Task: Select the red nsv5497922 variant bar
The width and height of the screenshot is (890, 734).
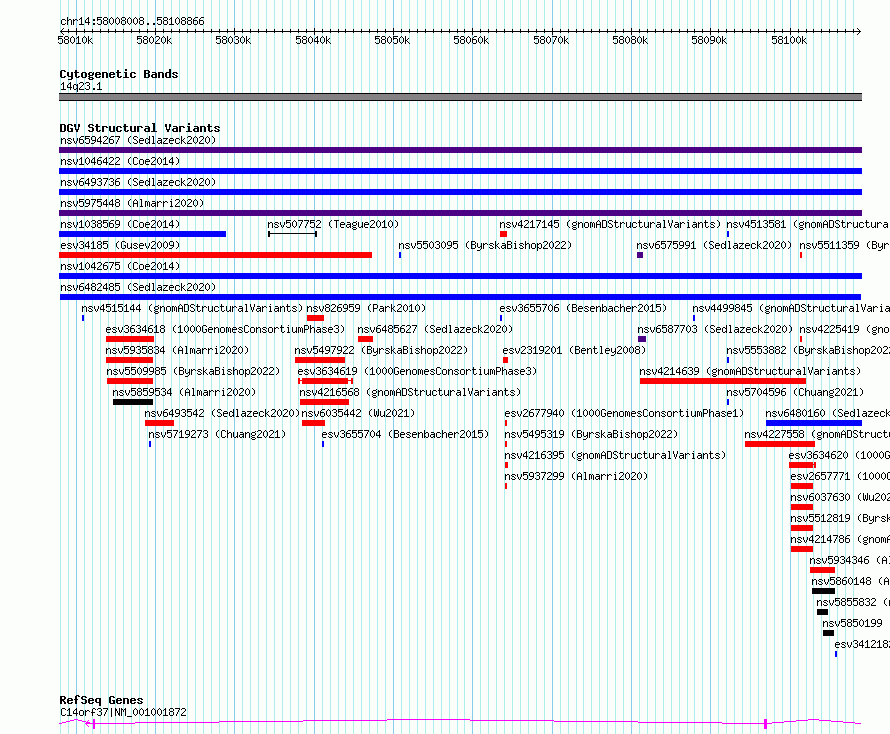Action: click(x=320, y=360)
